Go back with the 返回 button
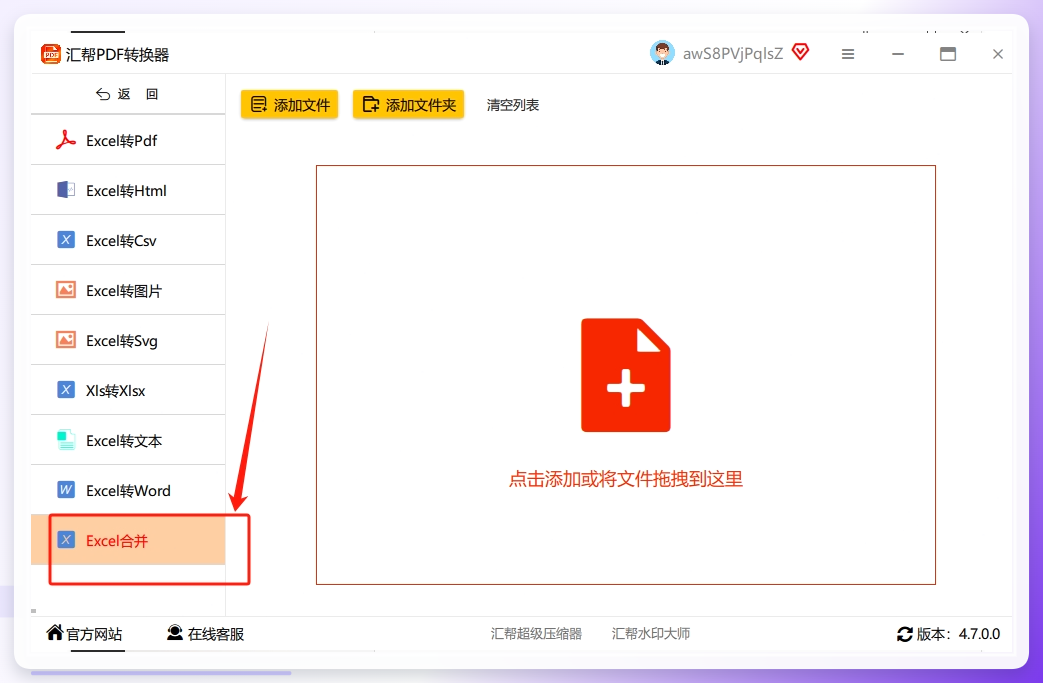 click(128, 94)
